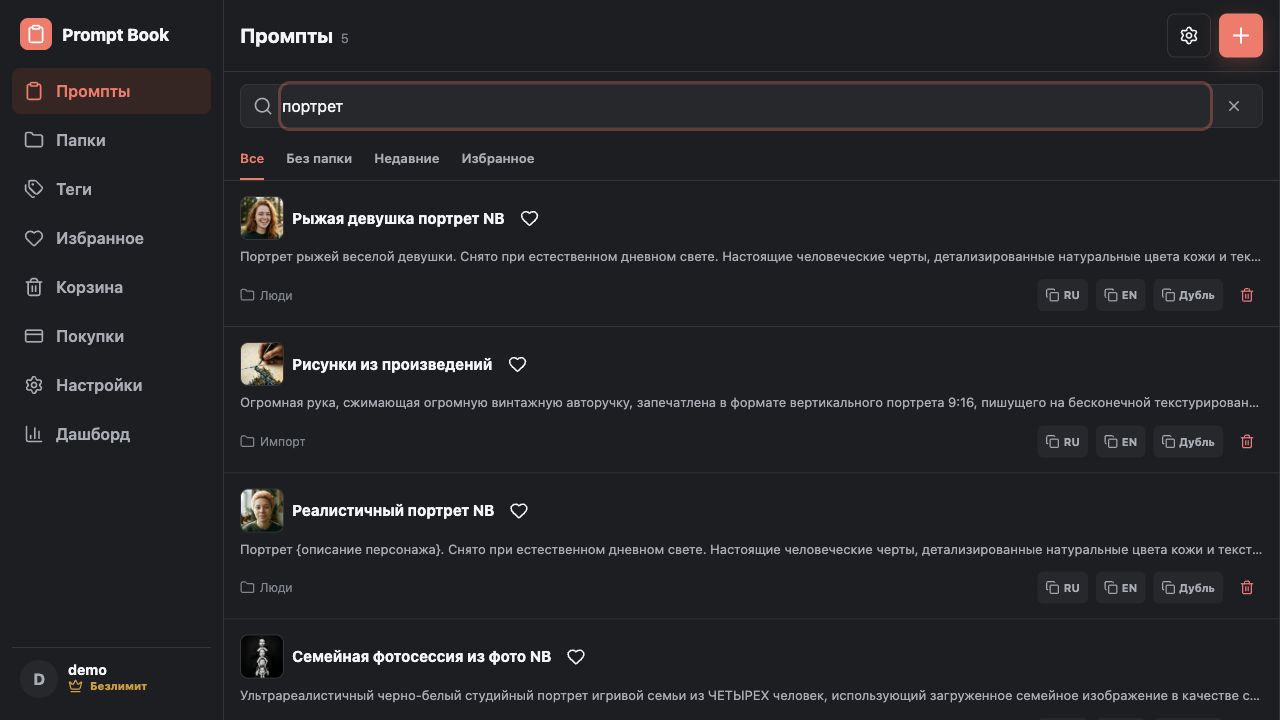Favorite Семейная фотосессия из фото NB heart
The image size is (1280, 720).
(x=576, y=656)
